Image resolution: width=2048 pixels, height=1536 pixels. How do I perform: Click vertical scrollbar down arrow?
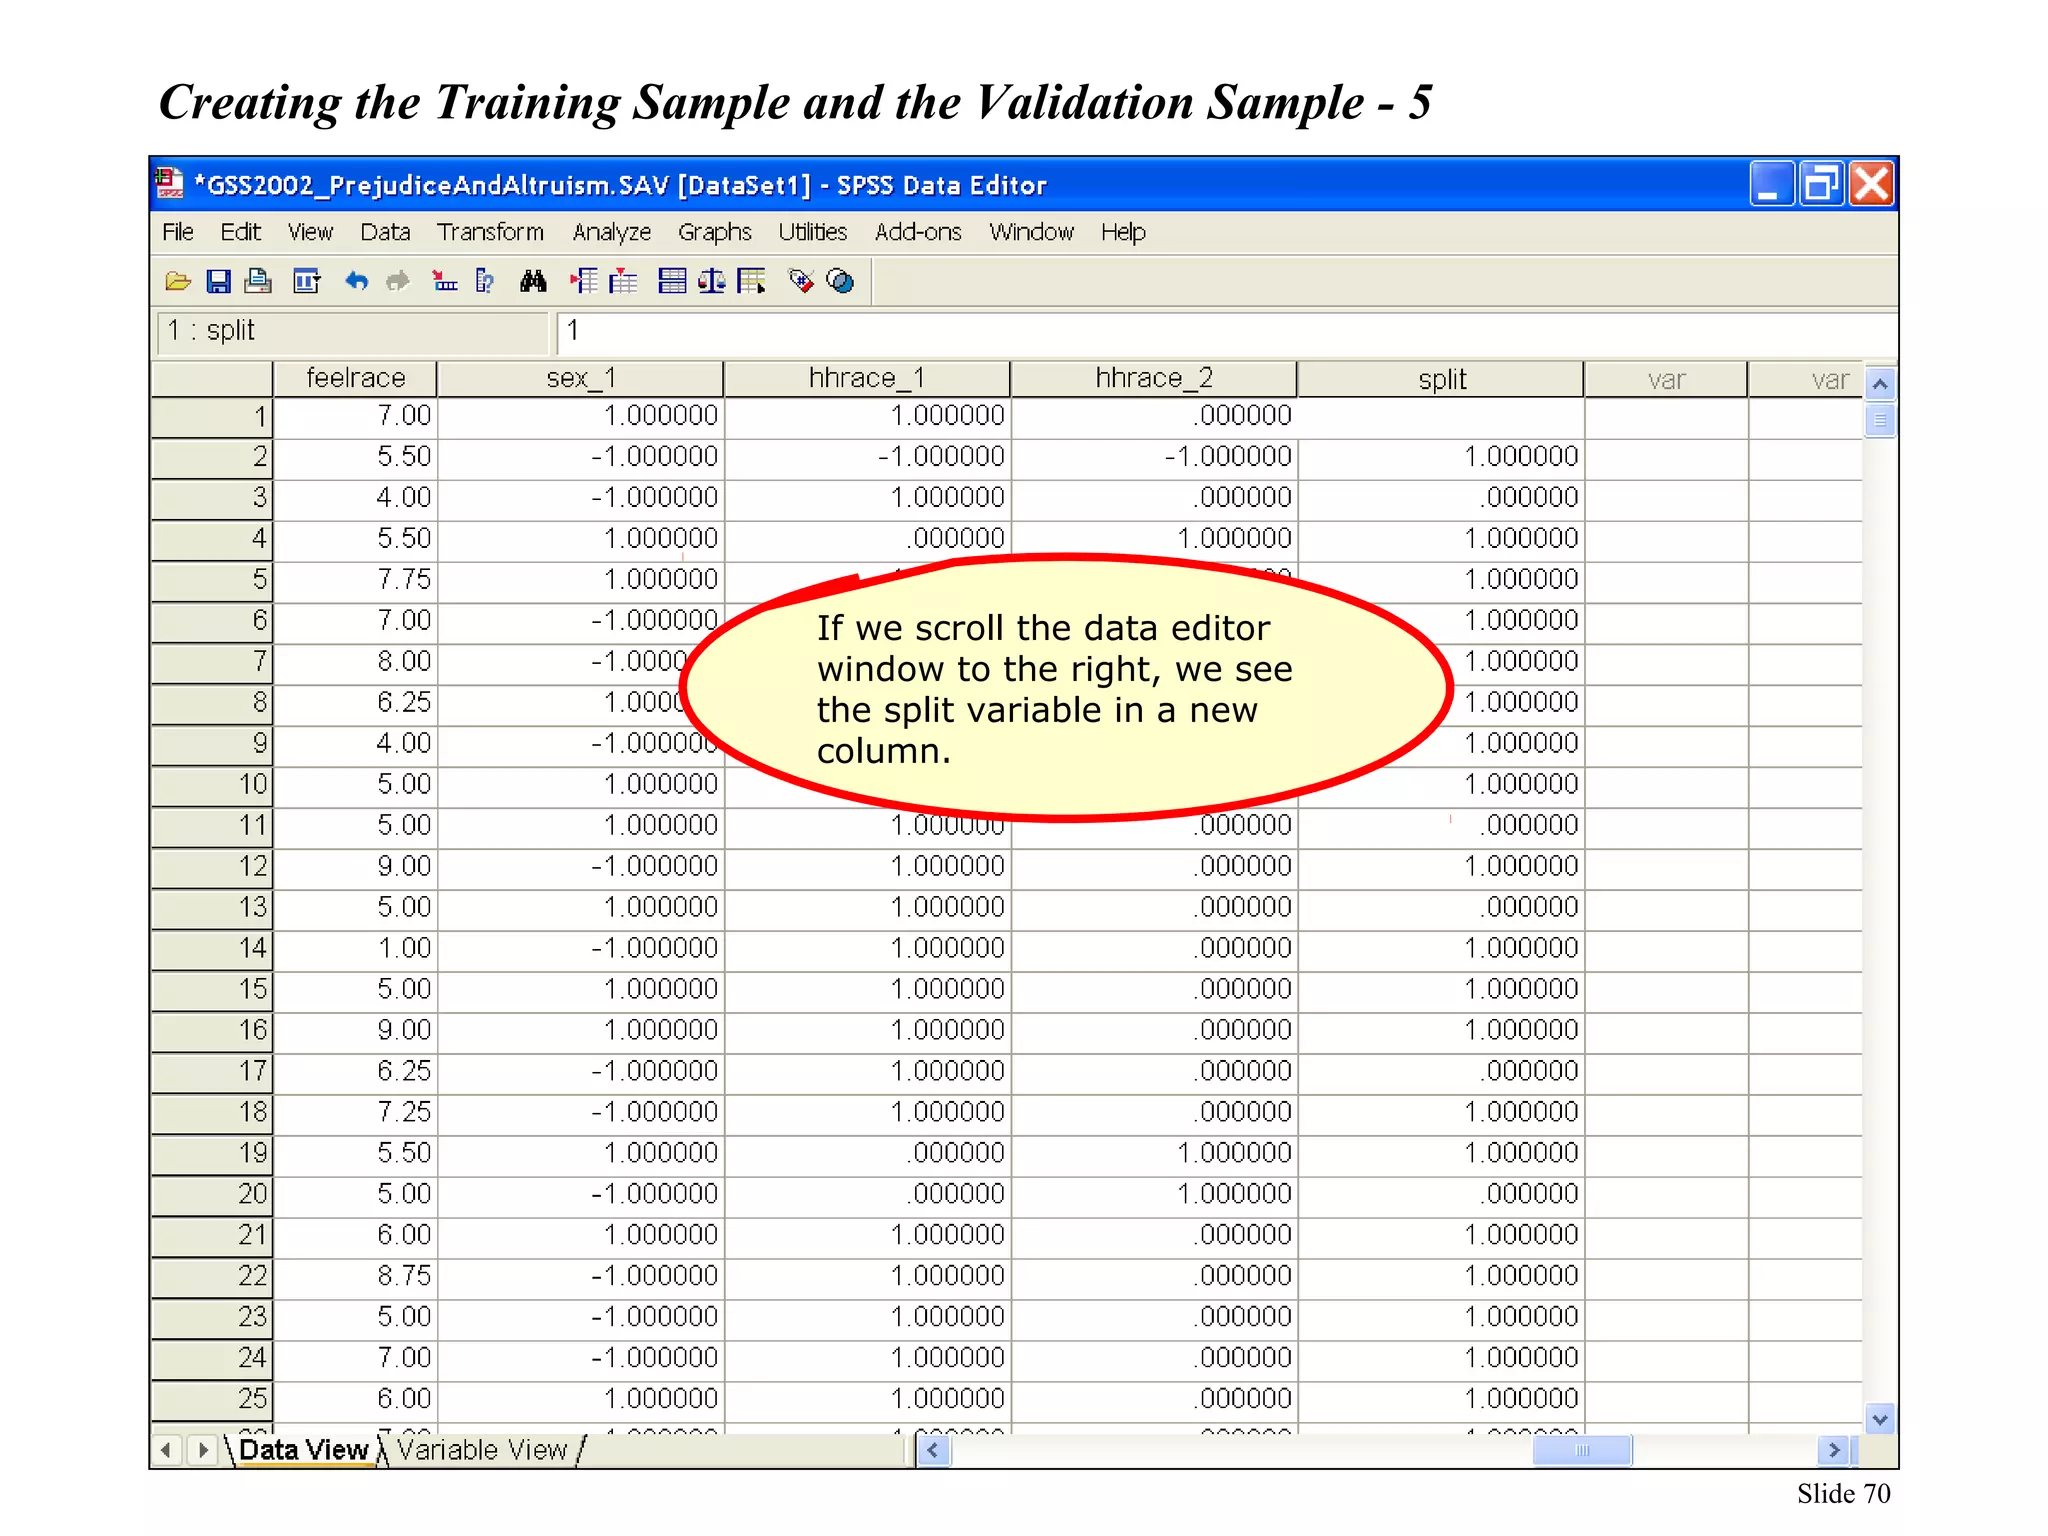tap(1880, 1418)
